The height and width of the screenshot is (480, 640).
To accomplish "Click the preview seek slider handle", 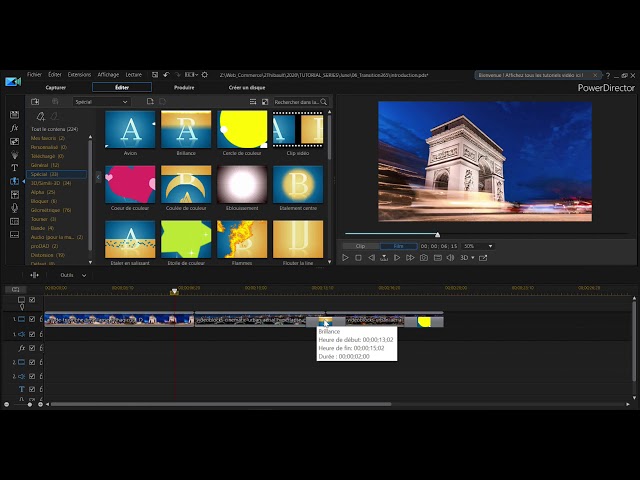I will click(x=438, y=234).
